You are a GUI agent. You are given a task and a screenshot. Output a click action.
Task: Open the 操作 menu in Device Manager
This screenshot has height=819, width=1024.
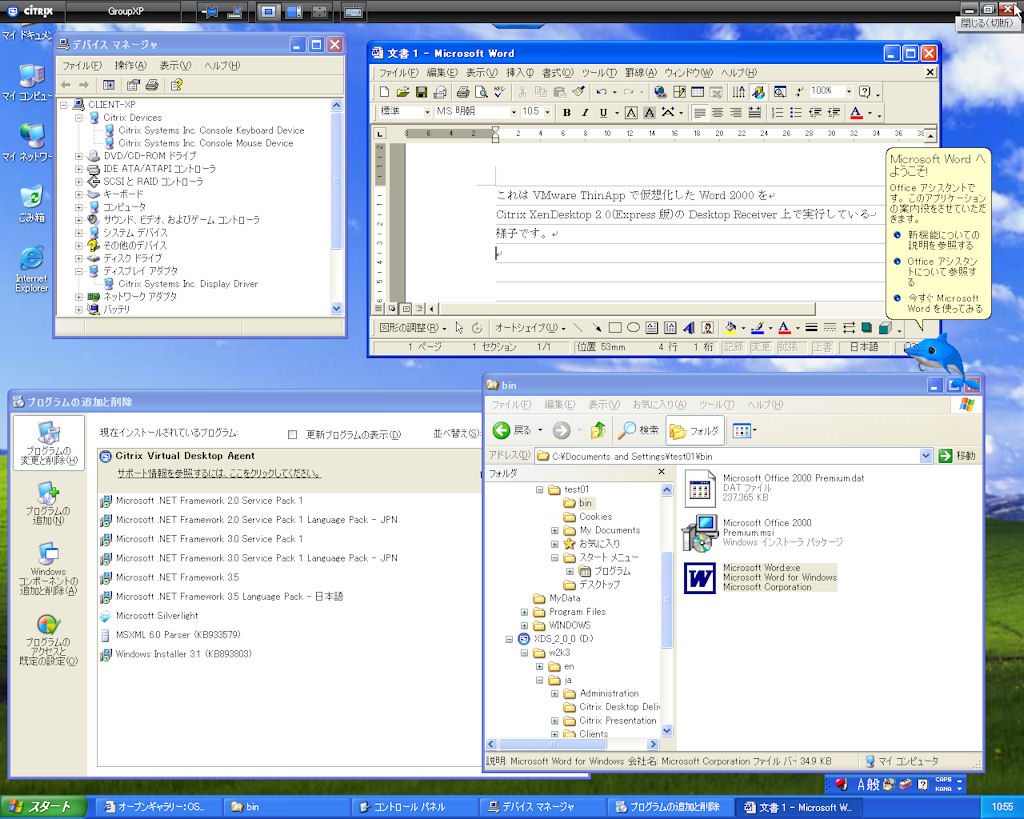131,65
